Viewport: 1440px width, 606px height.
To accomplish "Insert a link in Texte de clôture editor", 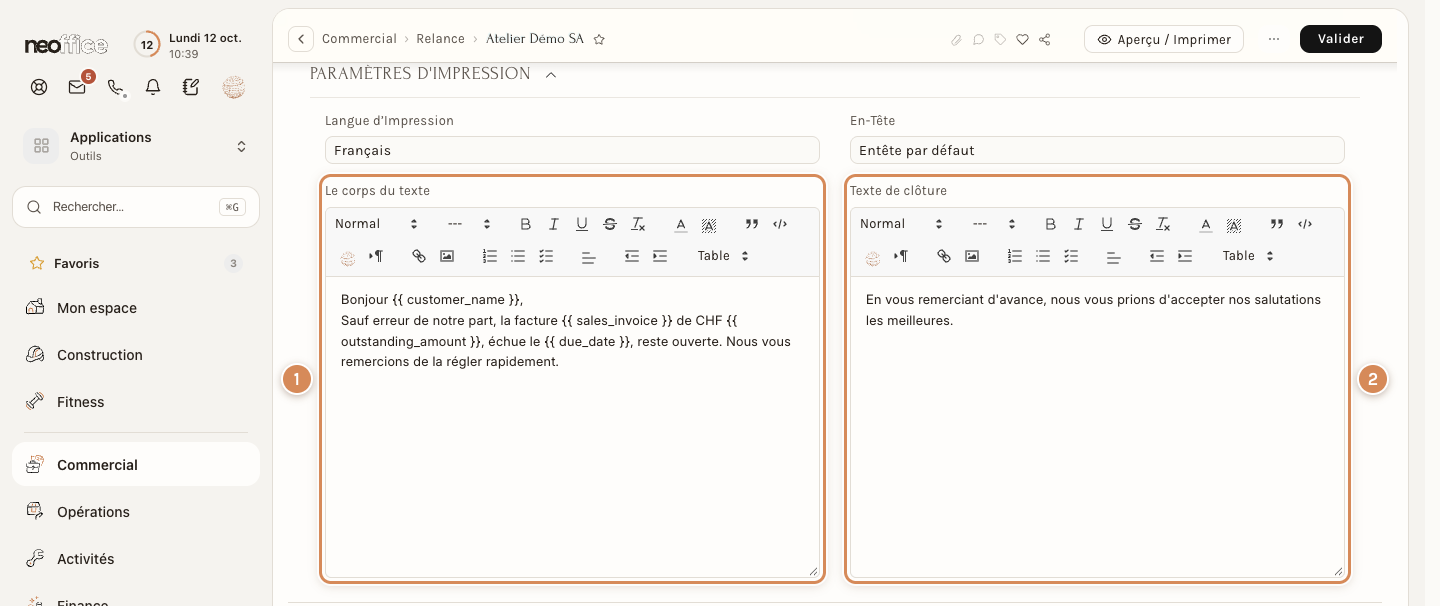I will 944,256.
